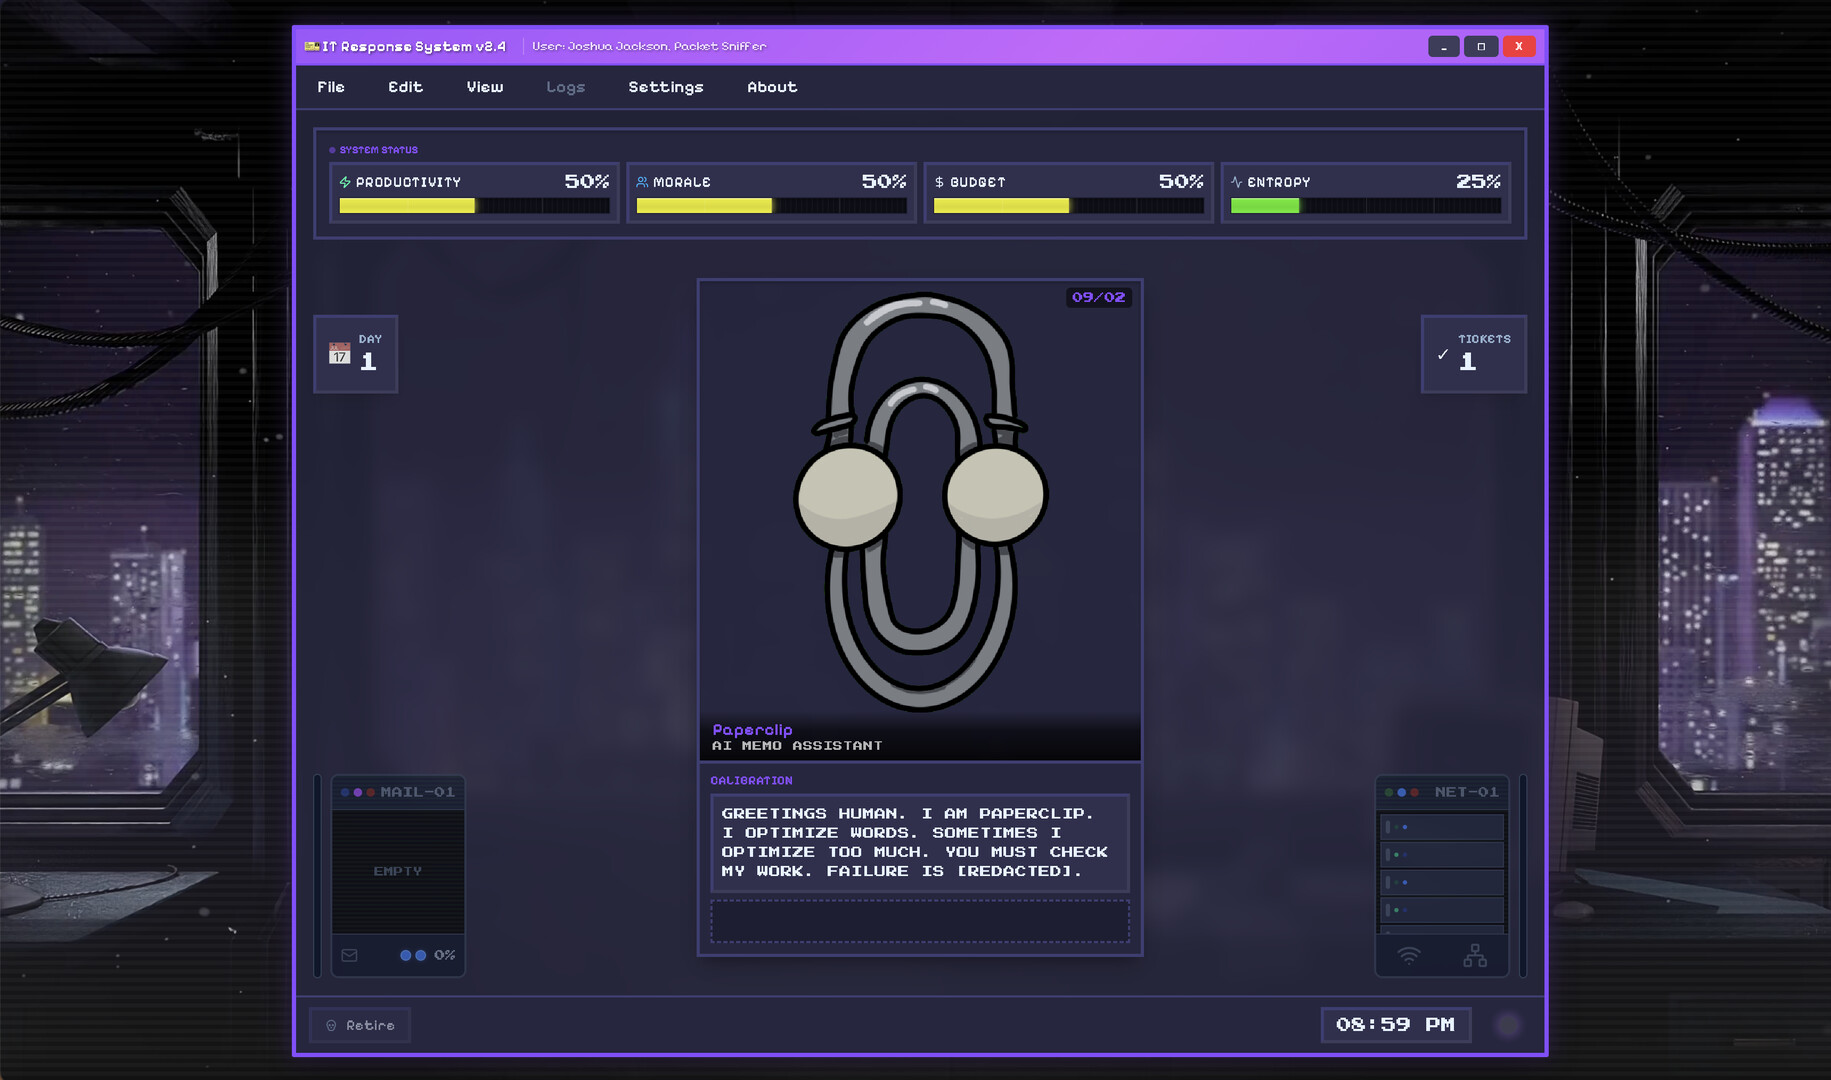Click the calendar icon beside Day
The image size is (1831, 1080).
click(340, 354)
